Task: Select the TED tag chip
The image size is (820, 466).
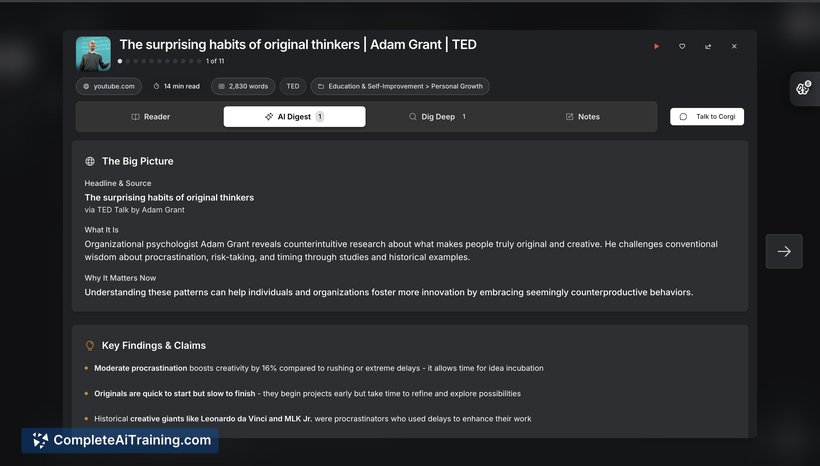Action: point(293,86)
